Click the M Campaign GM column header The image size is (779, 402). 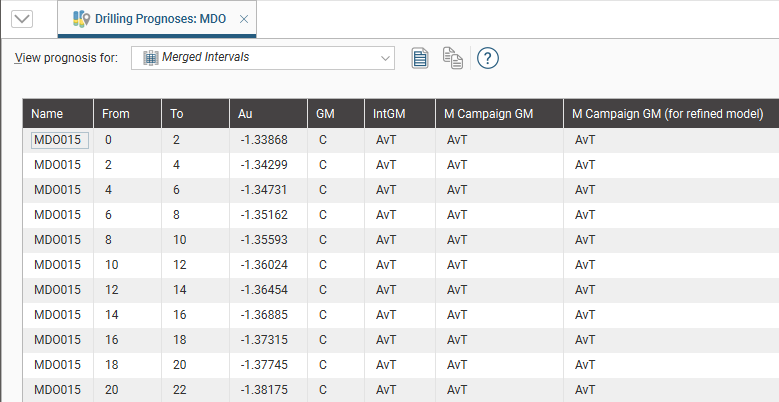tap(498, 114)
